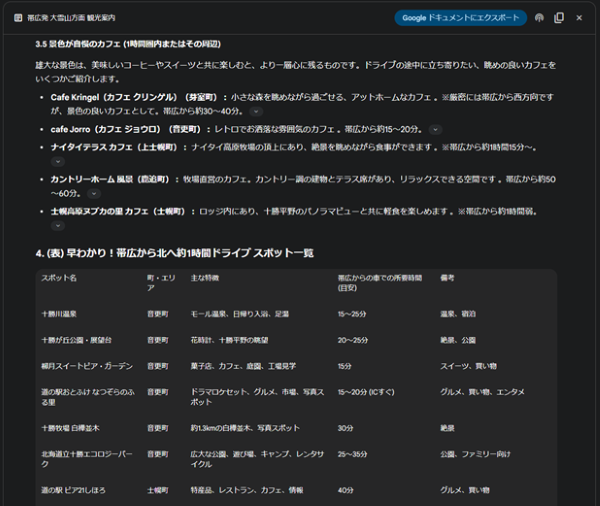Click the features cell 花時計、十勝平野の眺望

pos(229,340)
